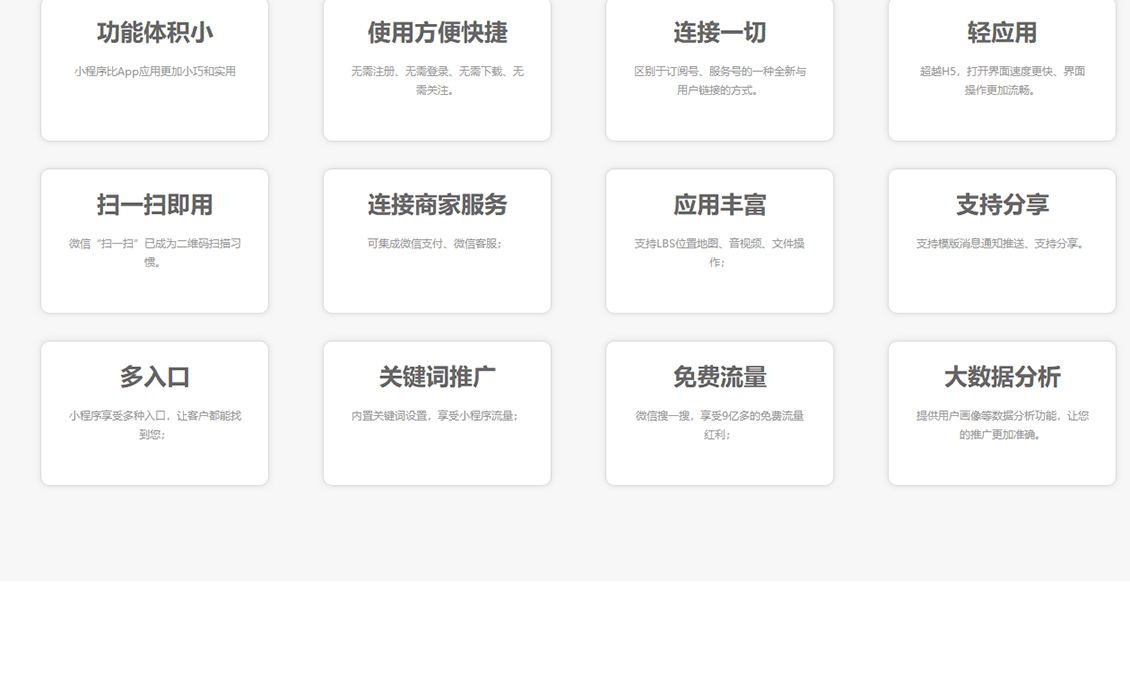Select the 小程序享受多种入口 description text

coord(154,425)
